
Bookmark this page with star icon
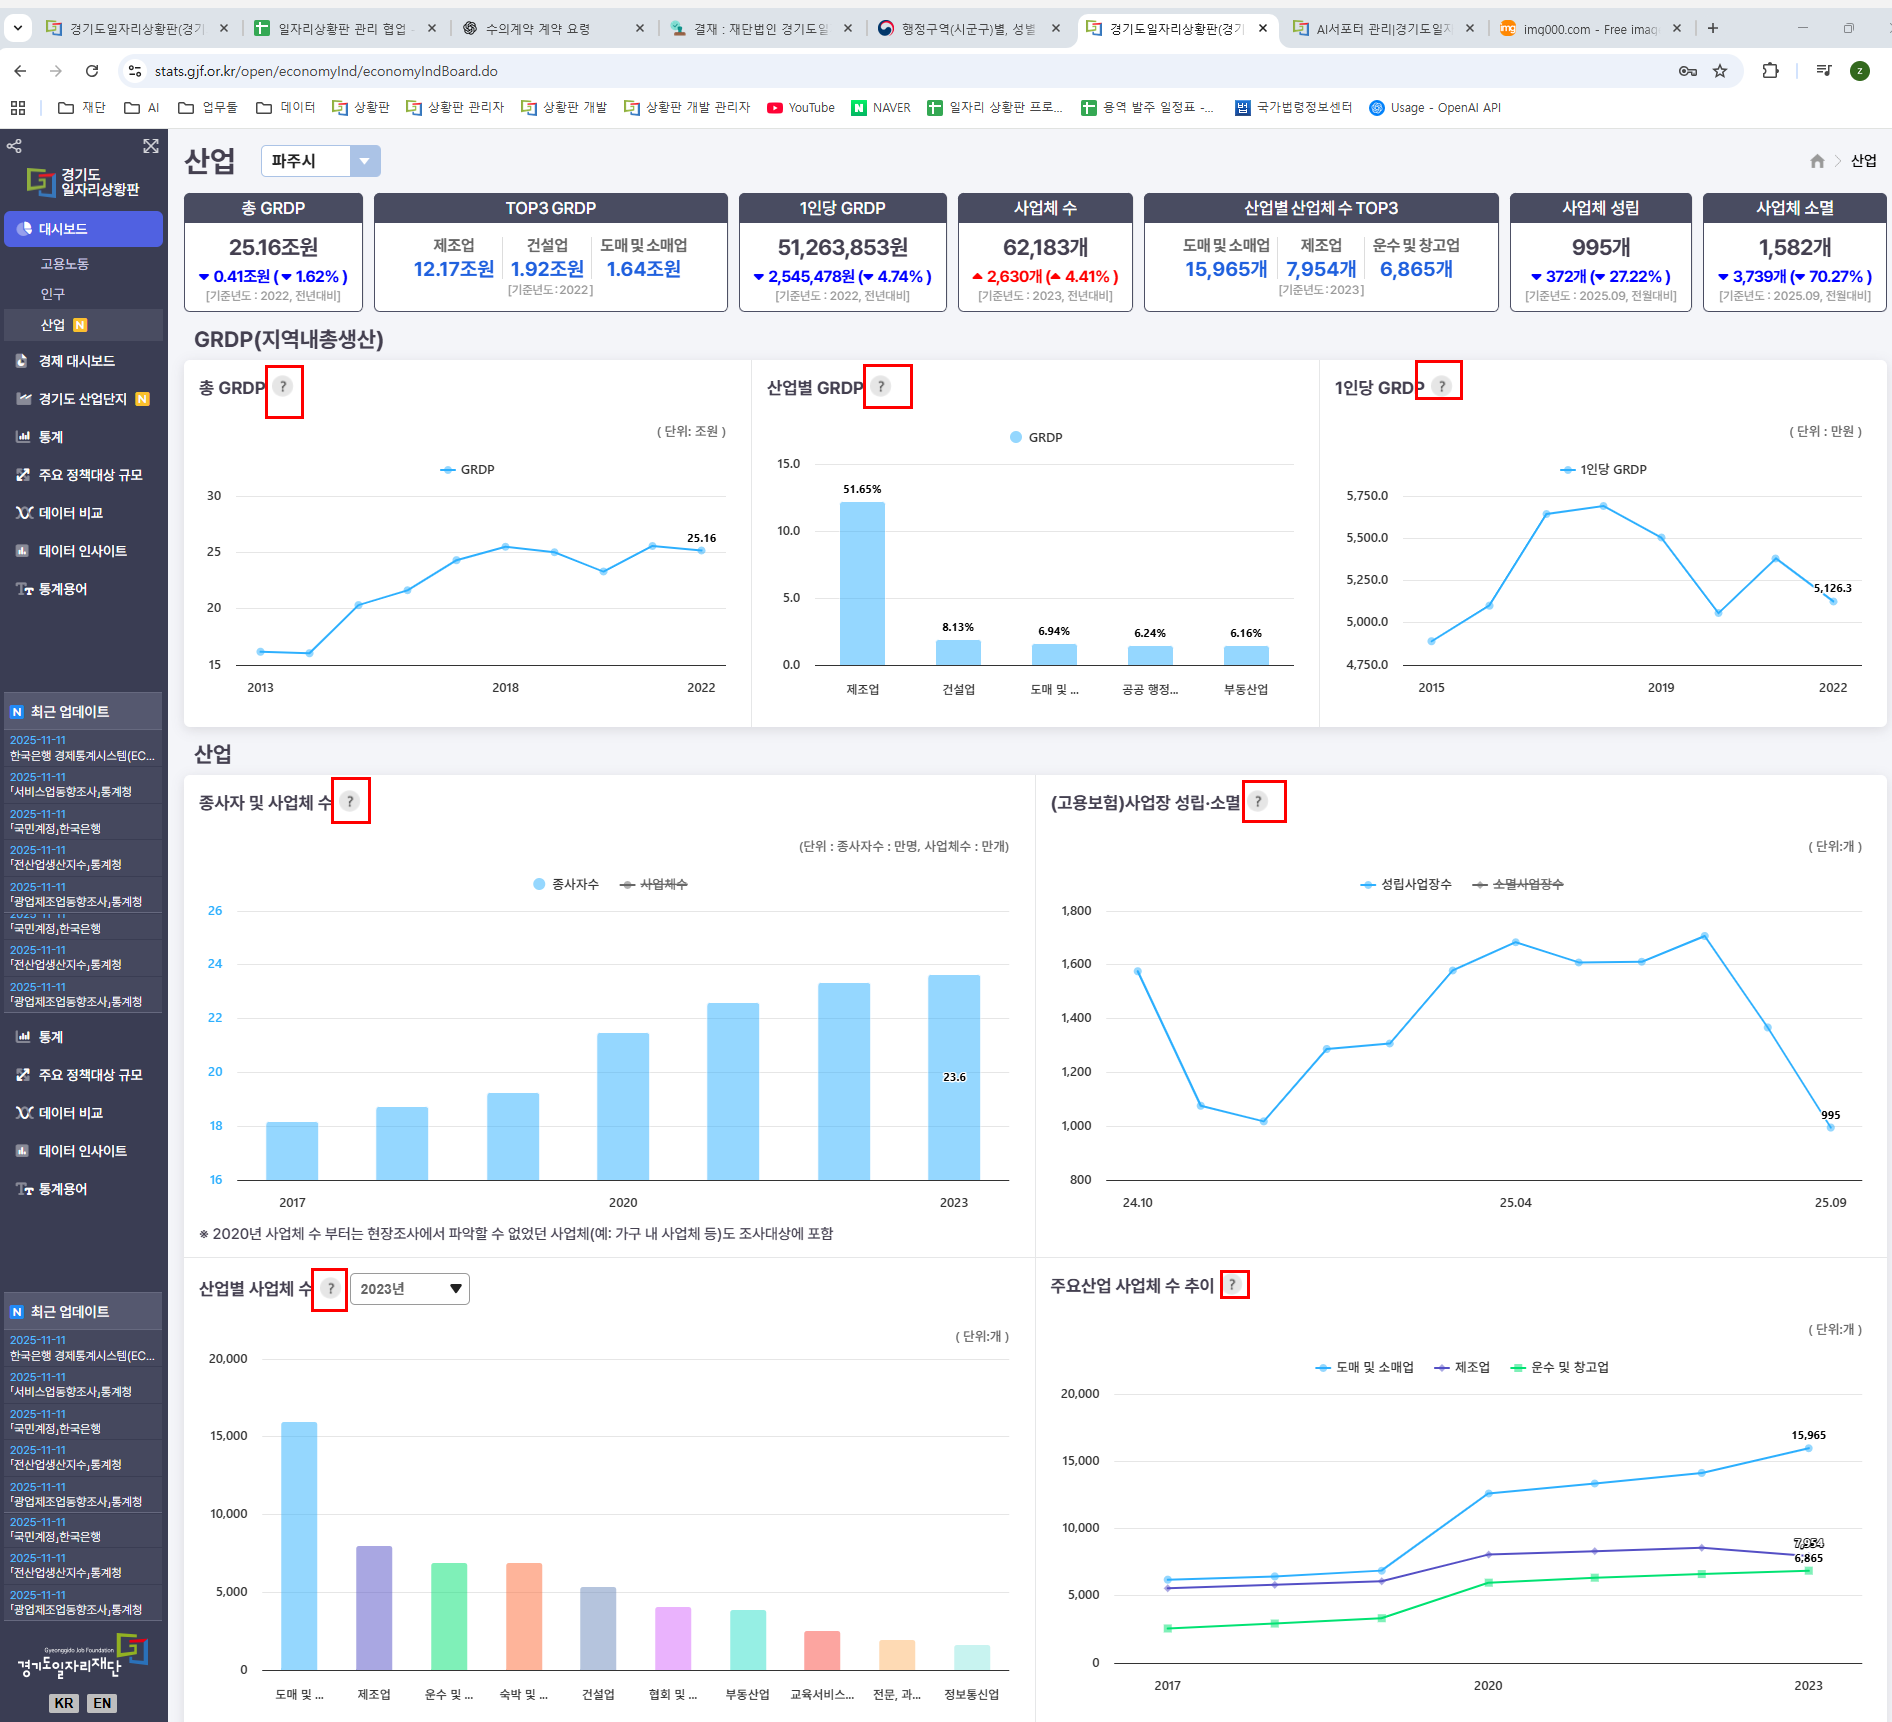click(1720, 71)
